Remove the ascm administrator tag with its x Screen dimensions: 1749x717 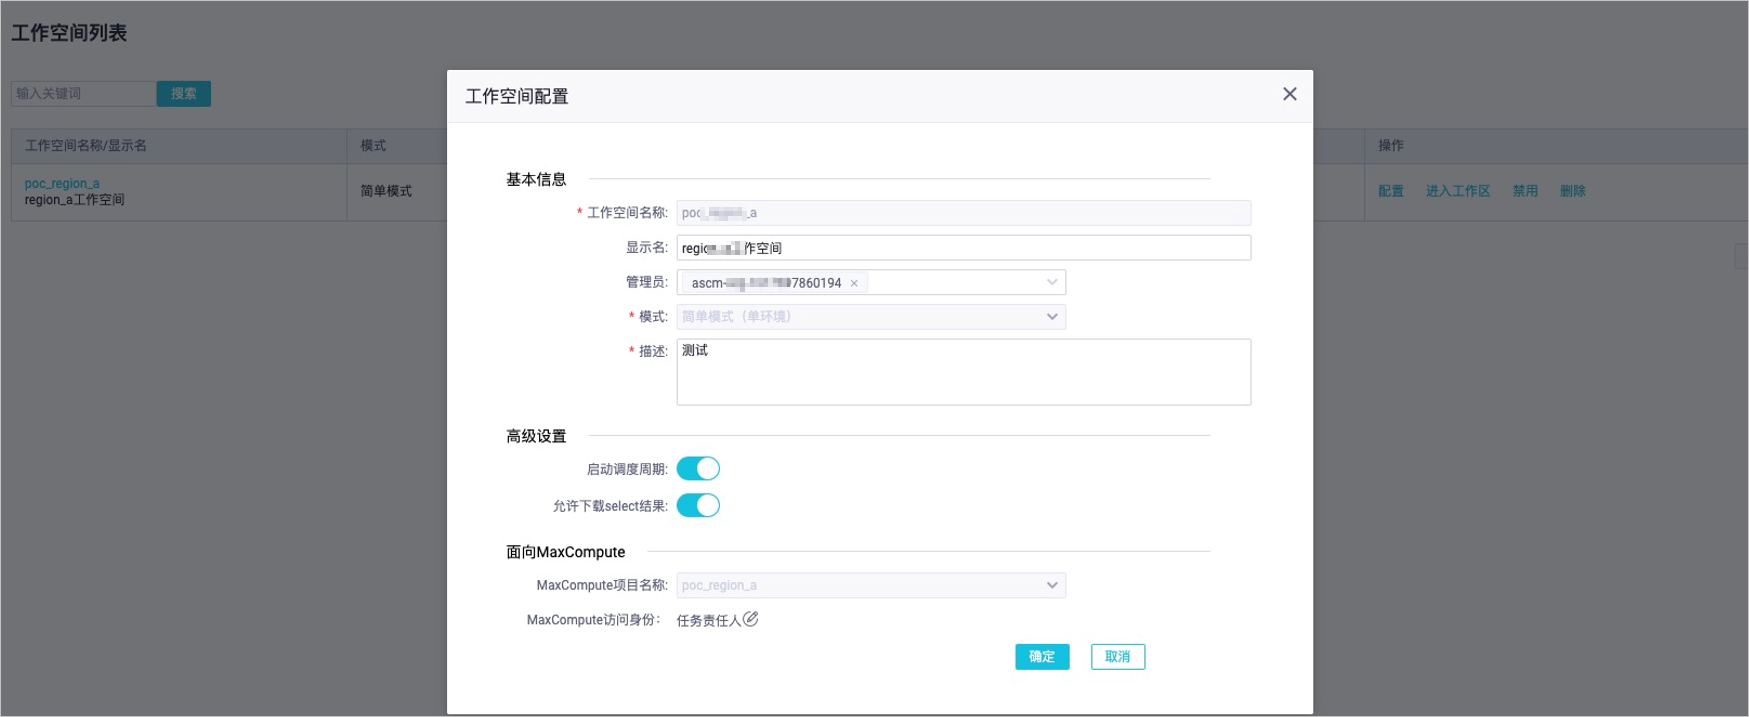(854, 284)
